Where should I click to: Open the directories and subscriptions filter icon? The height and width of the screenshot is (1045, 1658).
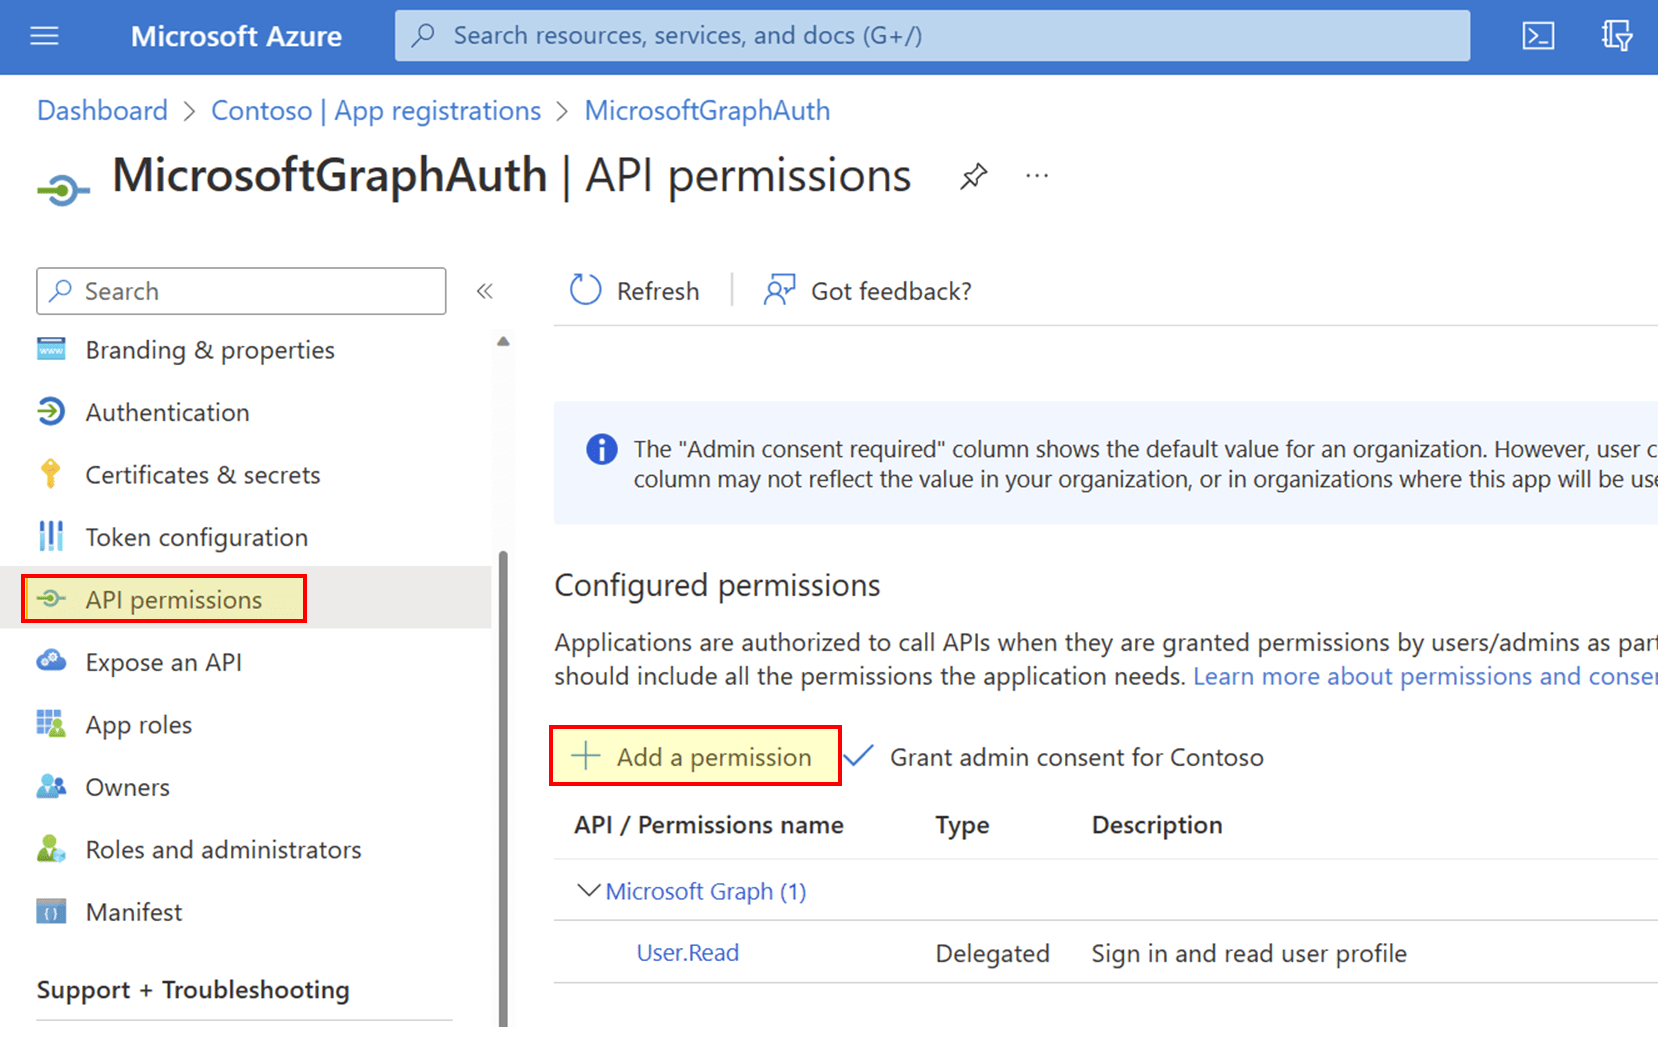(1616, 37)
